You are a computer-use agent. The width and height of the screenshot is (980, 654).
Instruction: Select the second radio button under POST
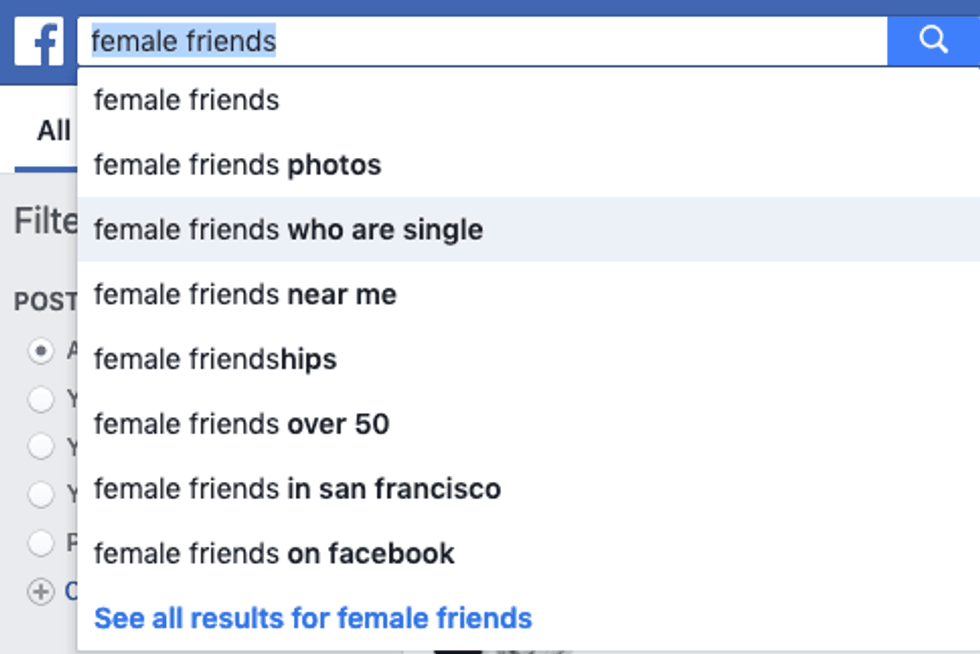point(41,399)
